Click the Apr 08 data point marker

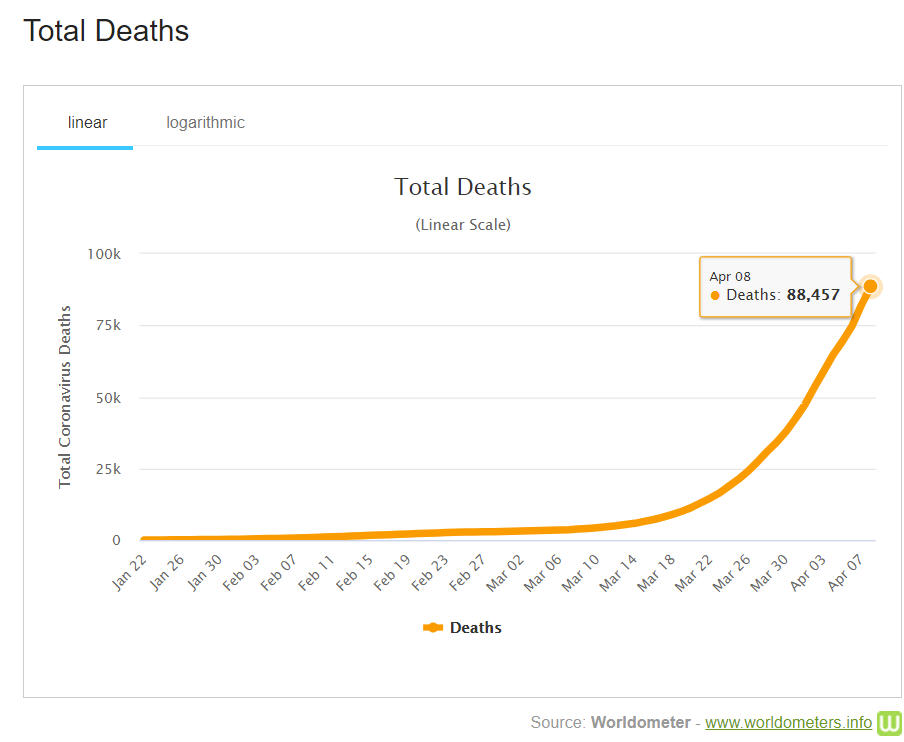coord(870,286)
